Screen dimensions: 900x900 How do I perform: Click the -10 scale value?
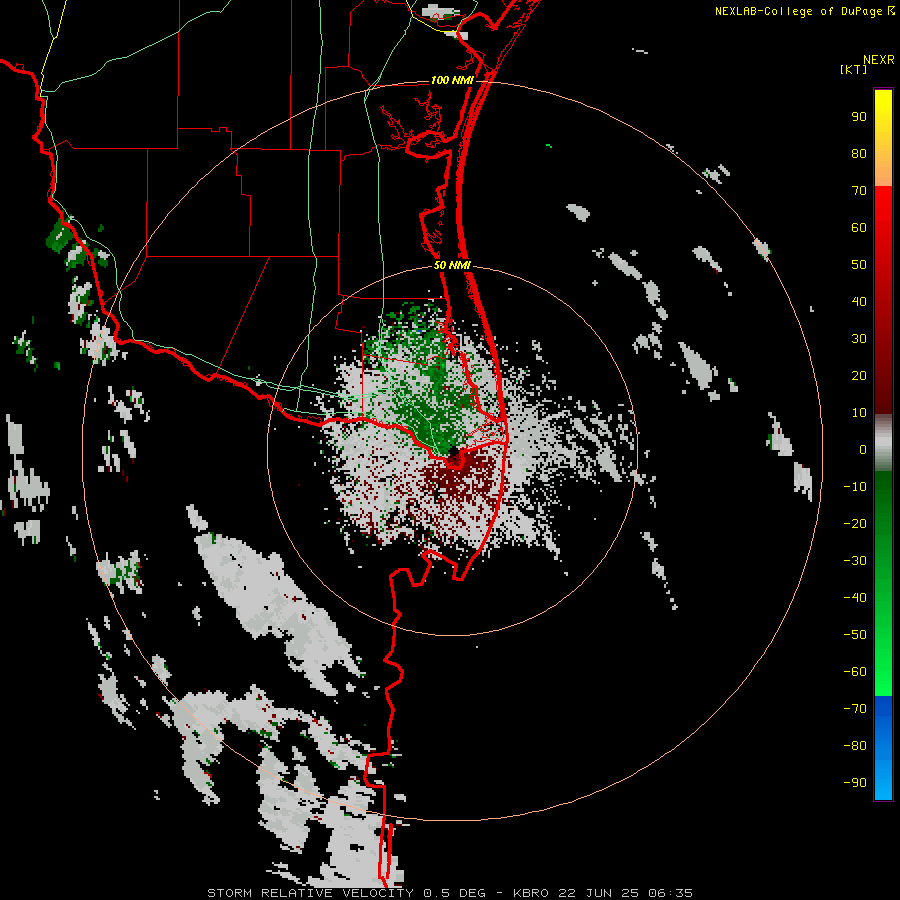tap(855, 487)
